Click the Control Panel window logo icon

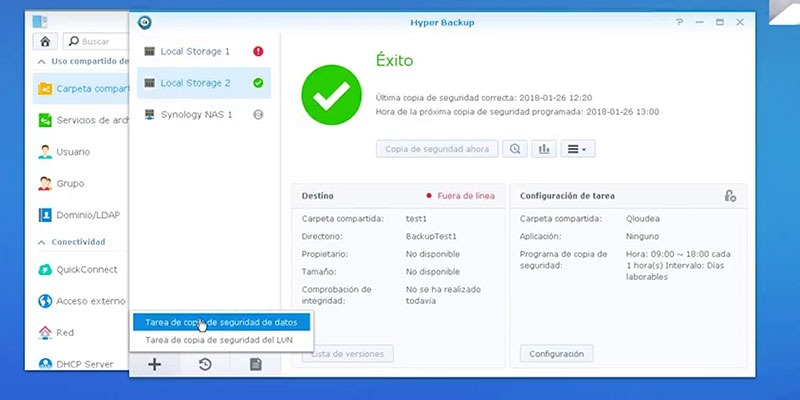[40, 21]
